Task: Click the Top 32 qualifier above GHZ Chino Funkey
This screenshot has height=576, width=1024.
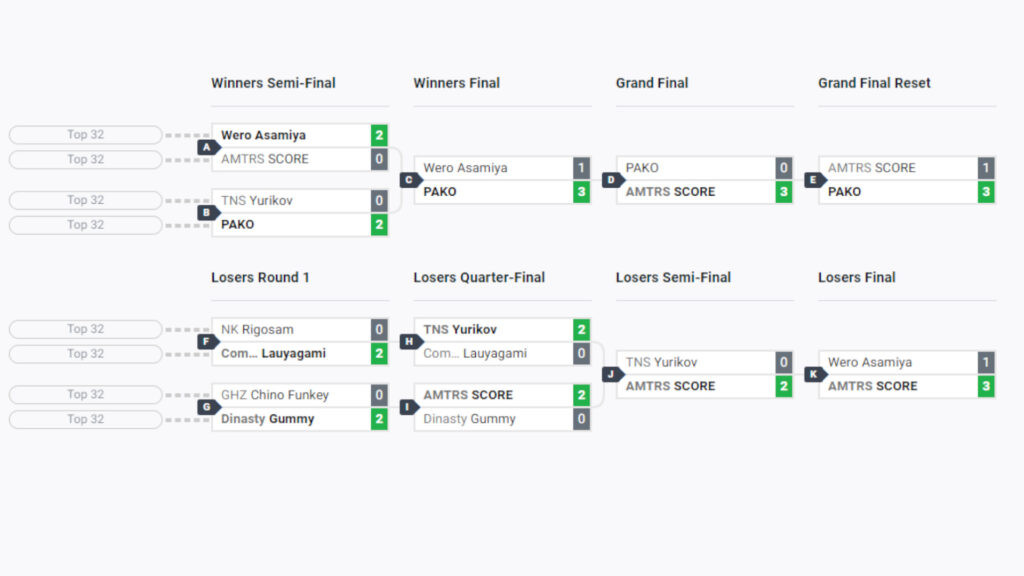Action: click(x=85, y=394)
